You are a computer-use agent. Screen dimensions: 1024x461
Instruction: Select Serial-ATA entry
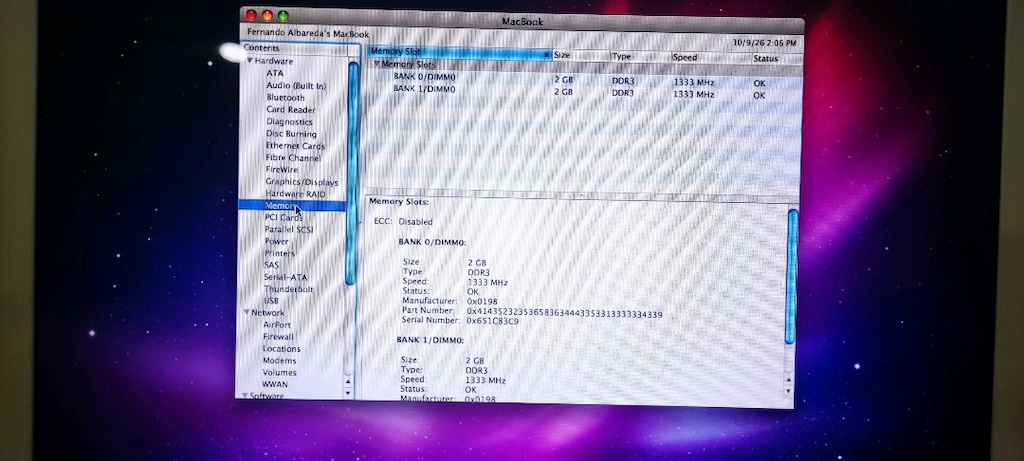[x=285, y=277]
